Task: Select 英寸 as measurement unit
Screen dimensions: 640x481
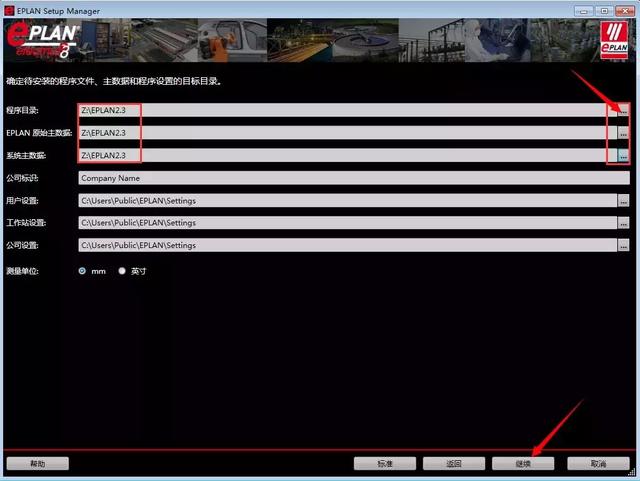Action: point(123,271)
